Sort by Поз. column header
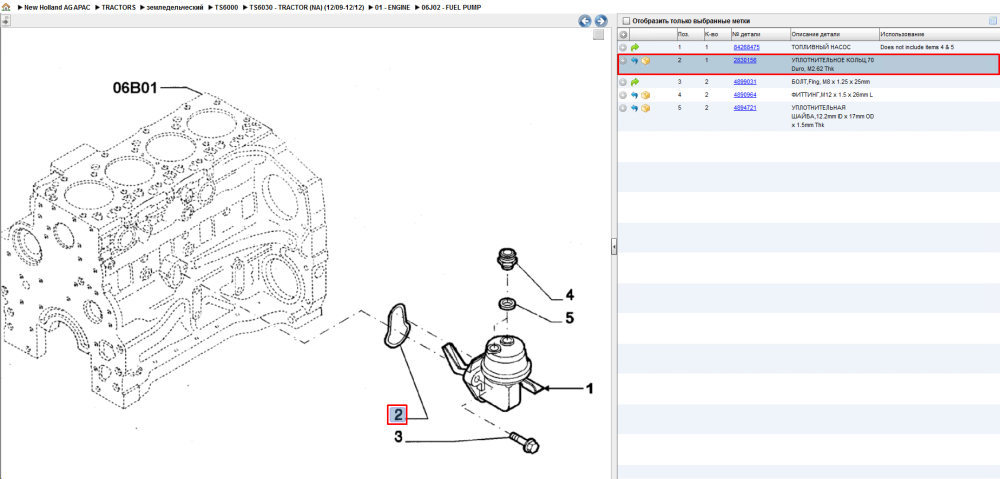This screenshot has height=479, width=1000. (x=689, y=34)
